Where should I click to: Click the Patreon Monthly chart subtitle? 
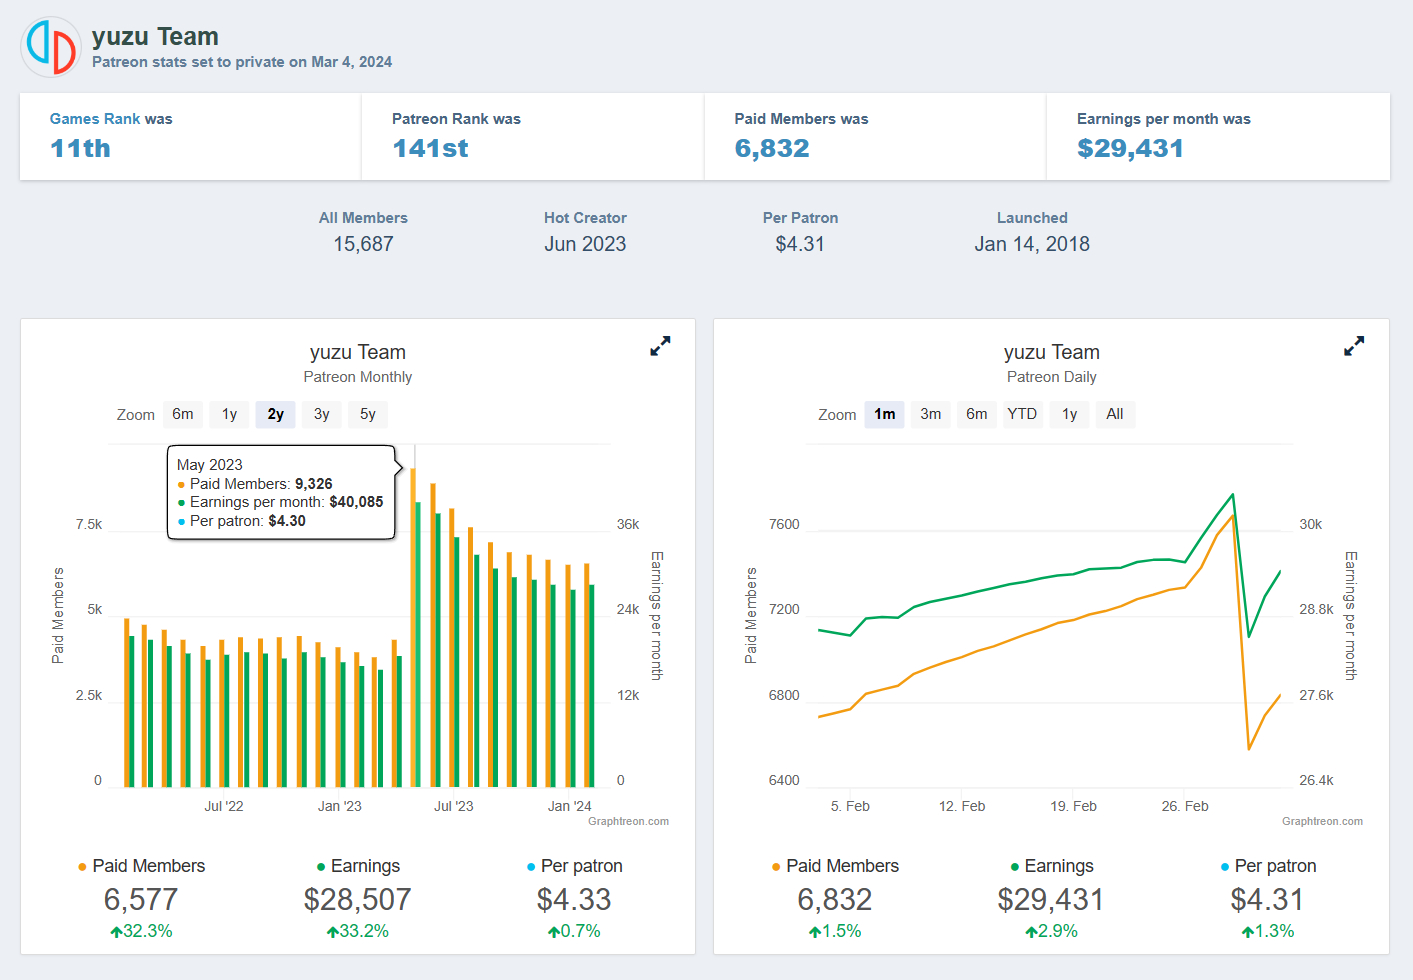(x=358, y=377)
